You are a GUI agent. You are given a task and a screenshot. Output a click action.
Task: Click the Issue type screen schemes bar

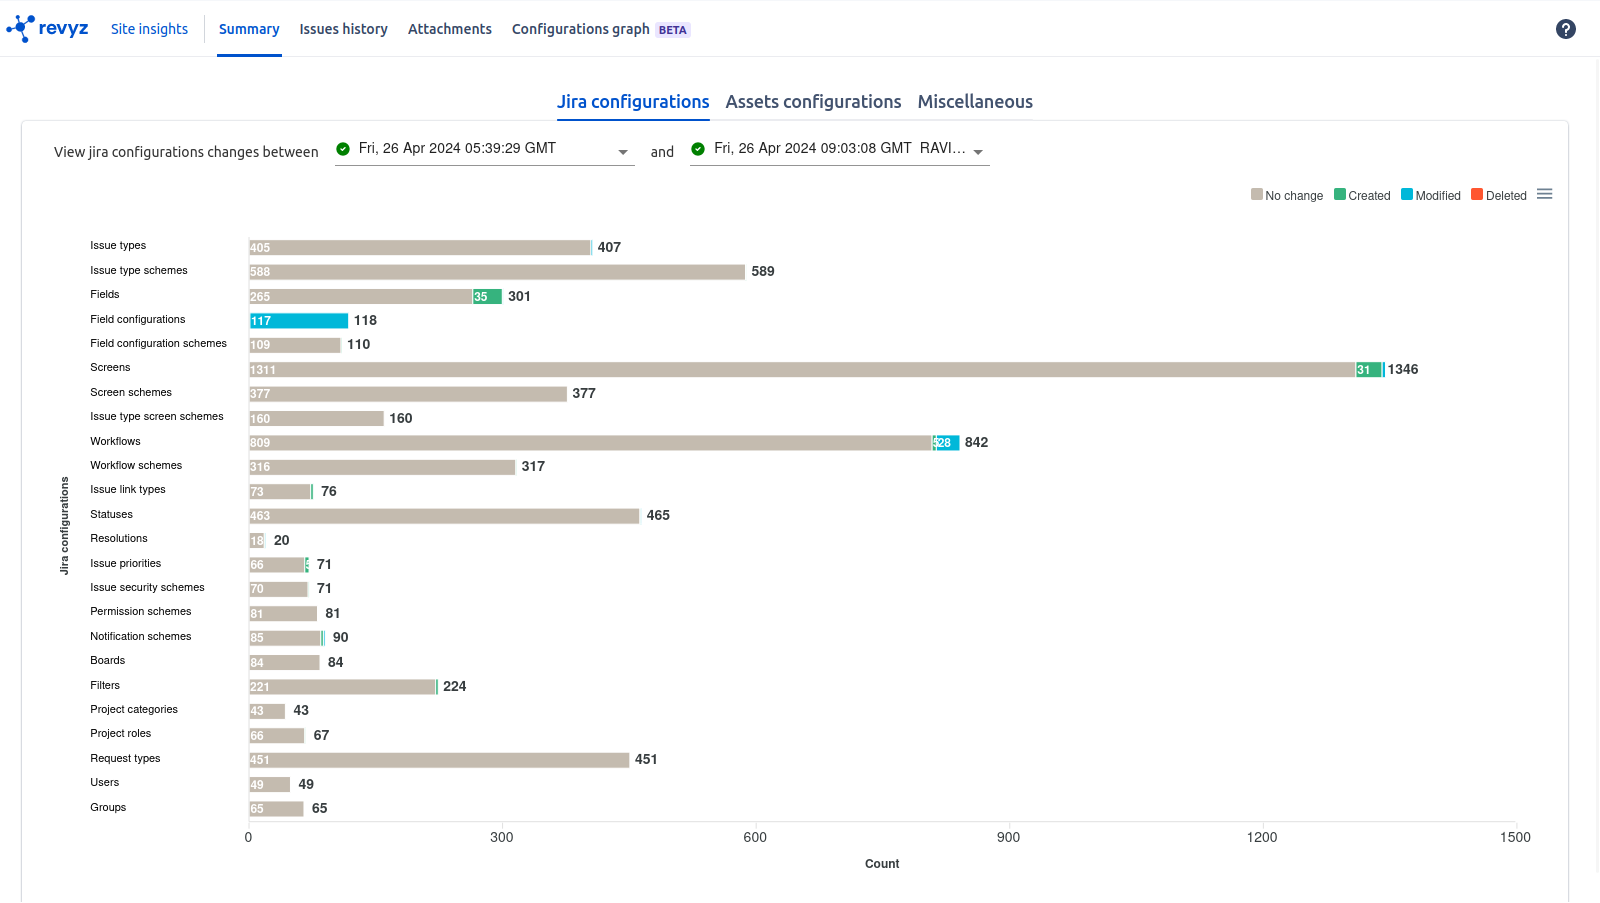click(316, 418)
